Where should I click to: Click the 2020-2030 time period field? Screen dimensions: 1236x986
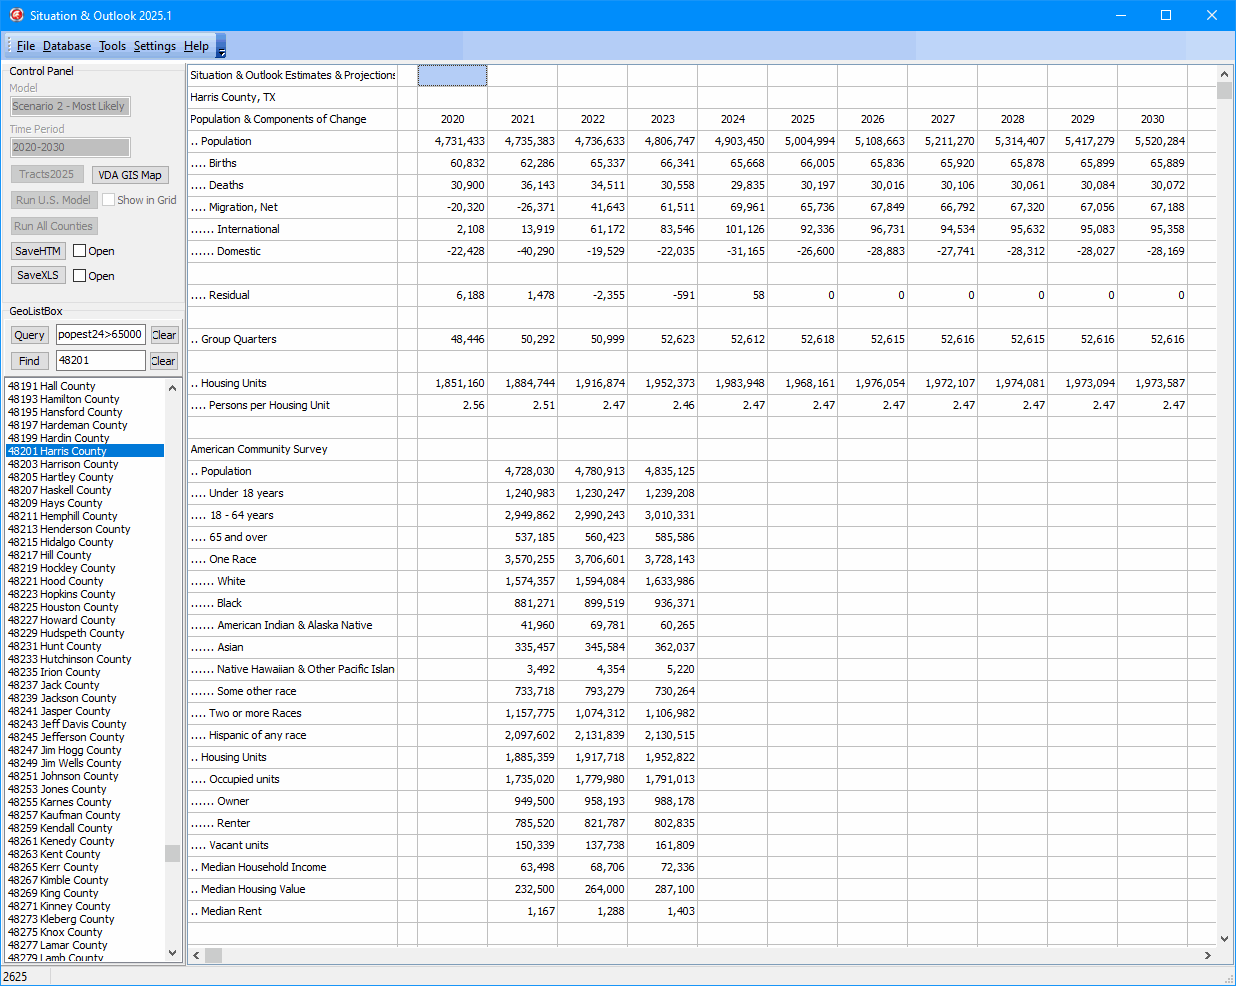pos(70,147)
